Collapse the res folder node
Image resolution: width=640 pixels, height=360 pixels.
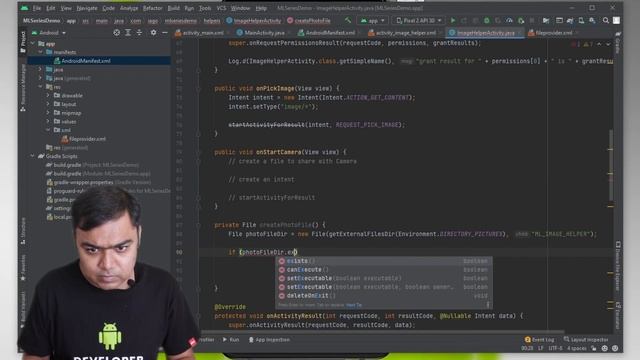pyautogui.click(x=40, y=87)
